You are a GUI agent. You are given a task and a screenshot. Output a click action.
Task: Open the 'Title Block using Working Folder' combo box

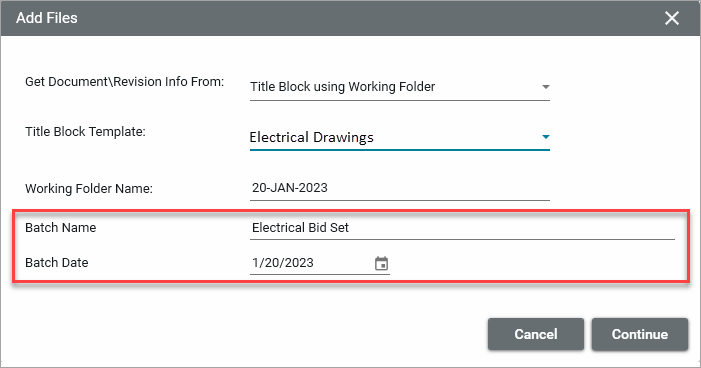(400, 87)
